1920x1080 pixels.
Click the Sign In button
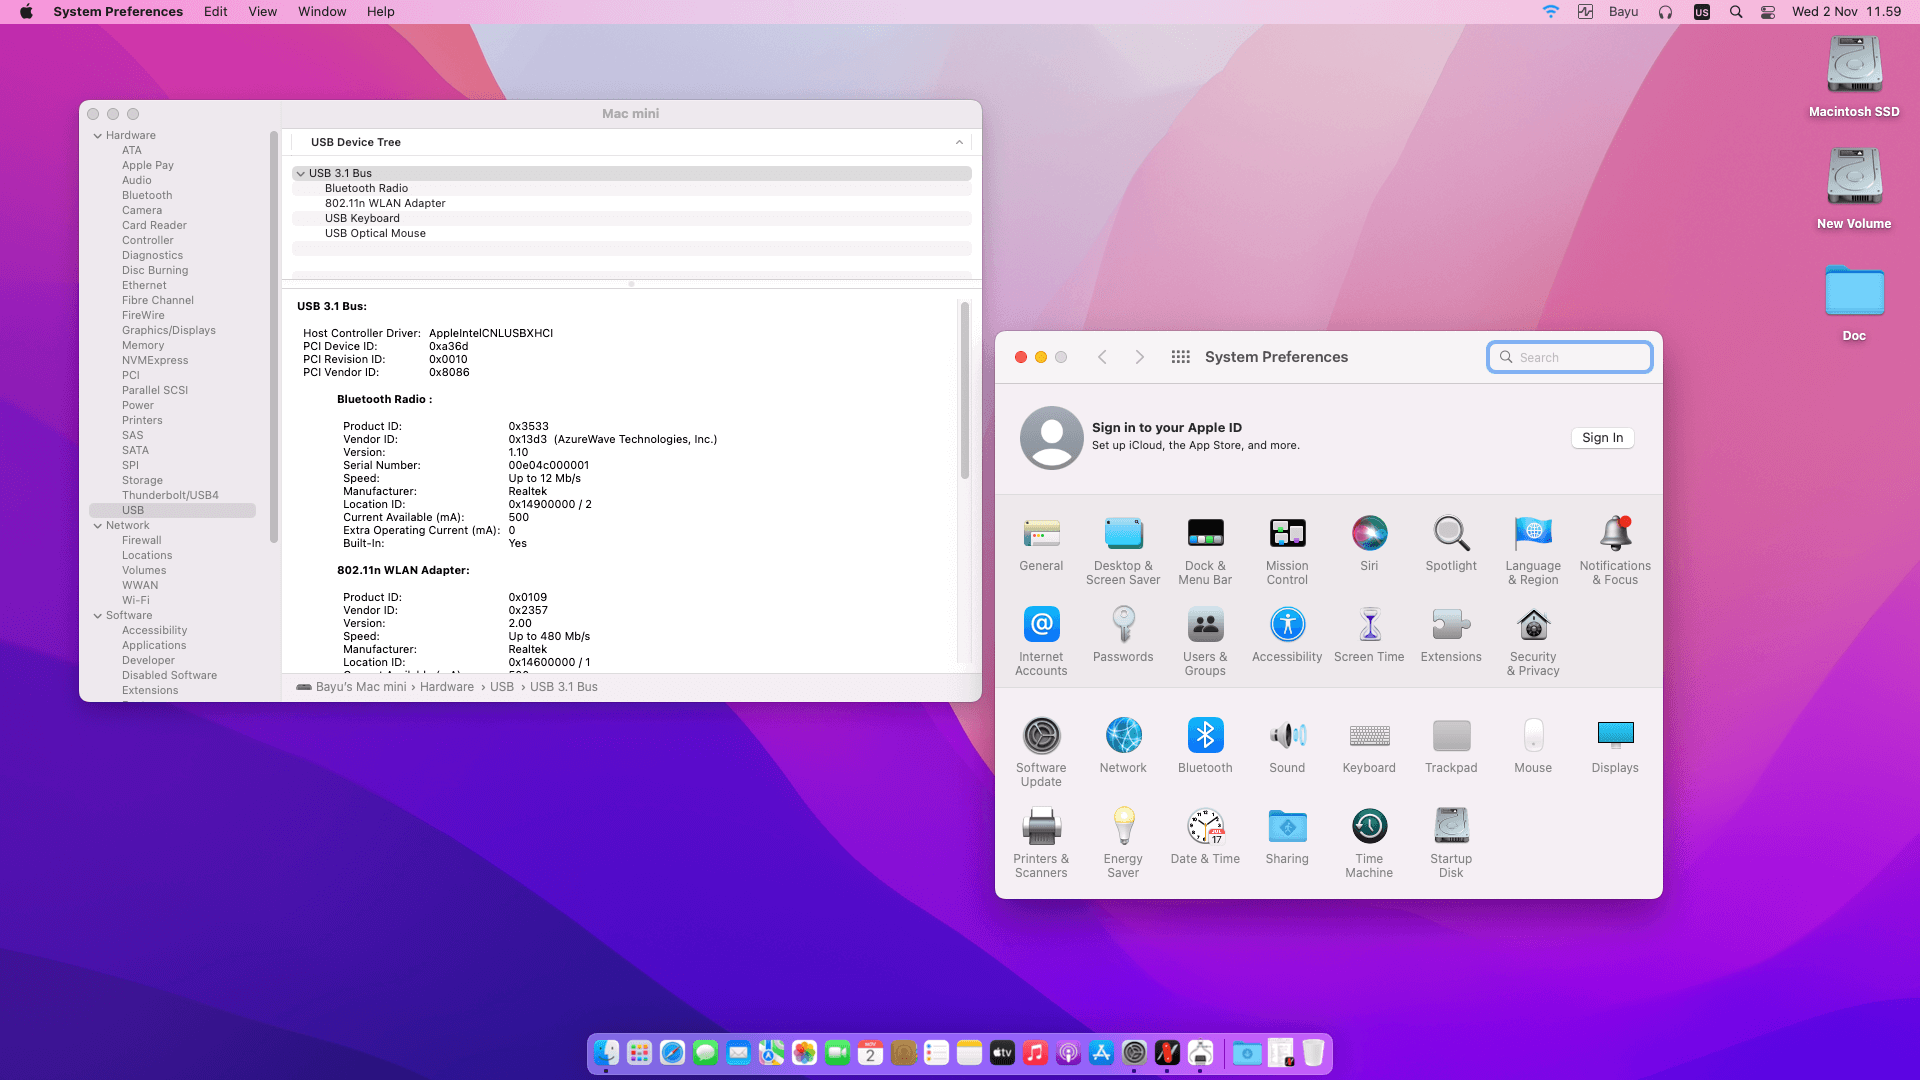pos(1602,438)
